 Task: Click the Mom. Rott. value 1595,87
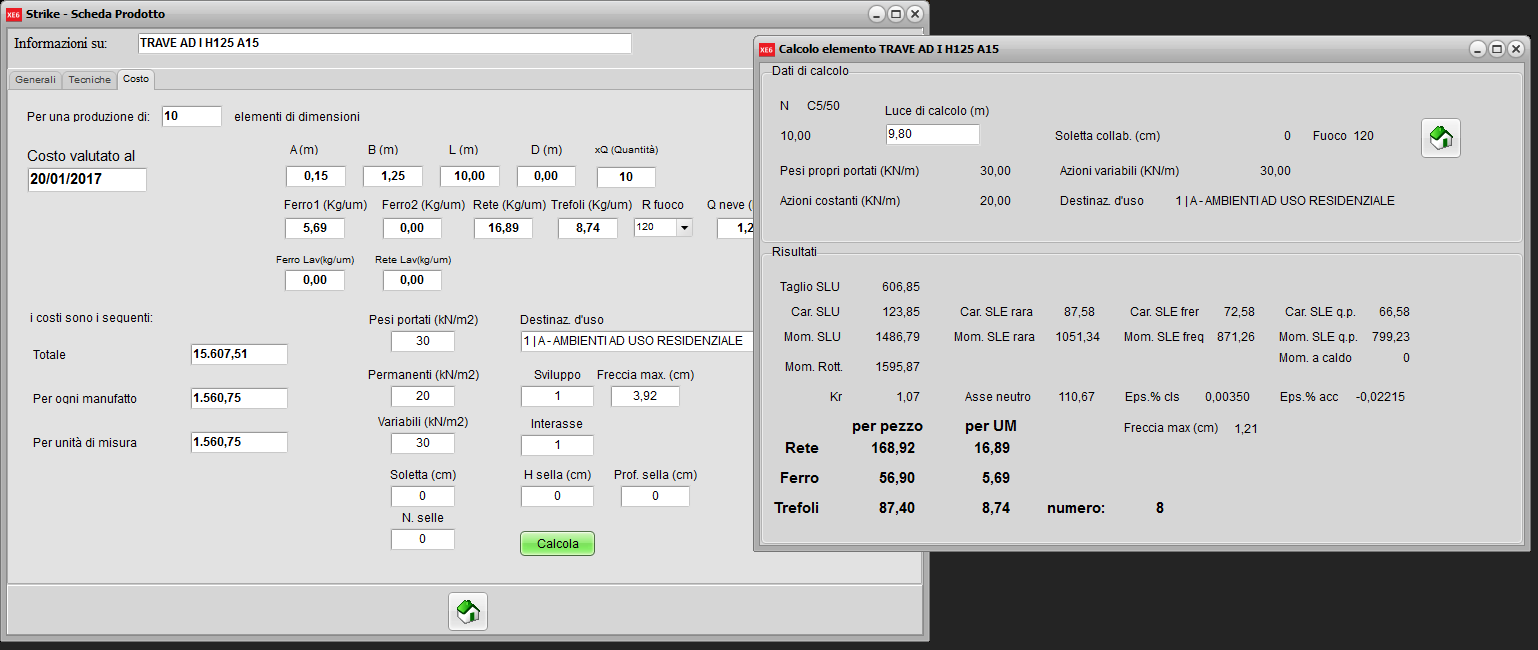click(897, 366)
